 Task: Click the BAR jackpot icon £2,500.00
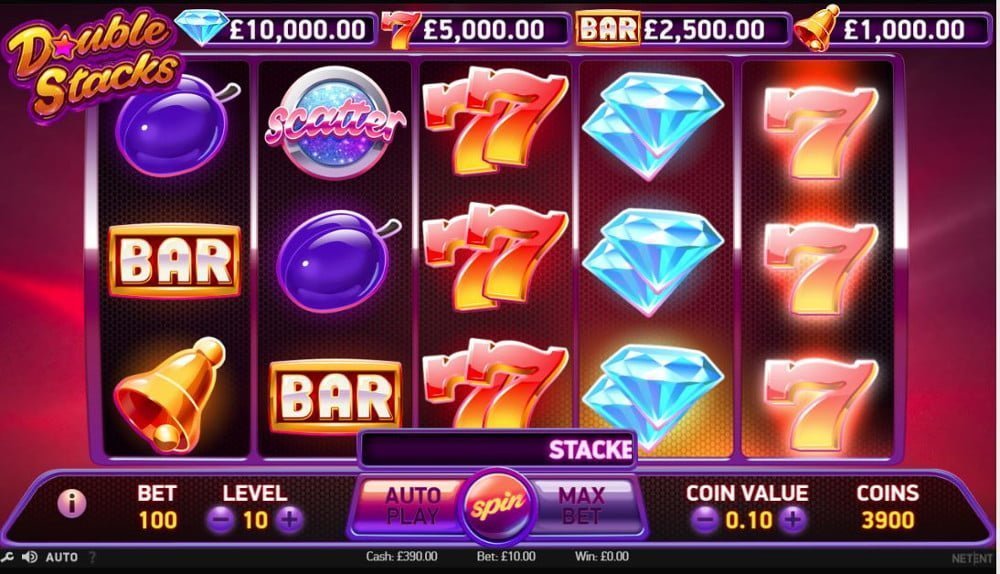(x=608, y=29)
